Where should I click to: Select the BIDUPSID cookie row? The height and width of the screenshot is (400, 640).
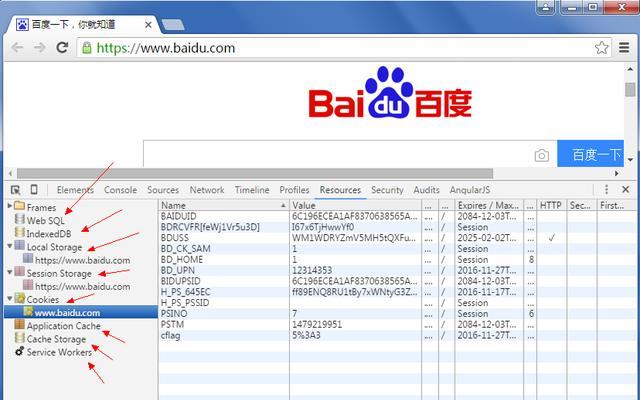pyautogui.click(x=397, y=281)
